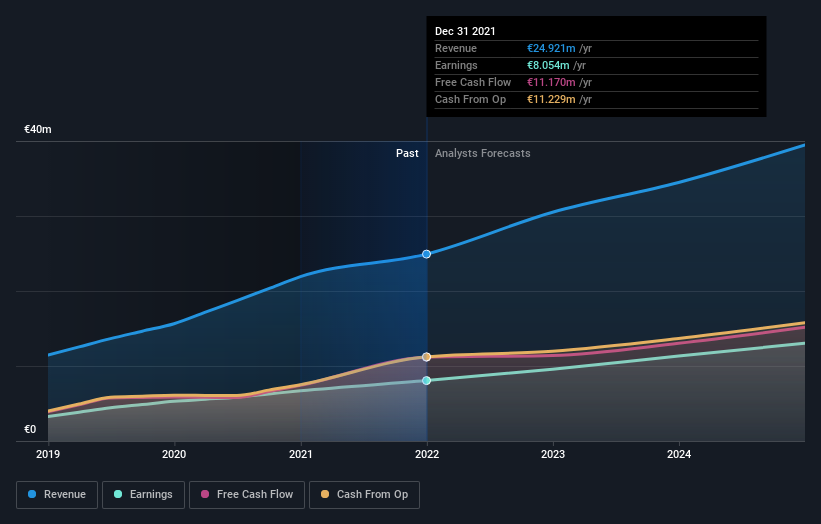Screen dimensions: 821x524
Task: Click the Earnings row label in tooltip
Action: [456, 65]
